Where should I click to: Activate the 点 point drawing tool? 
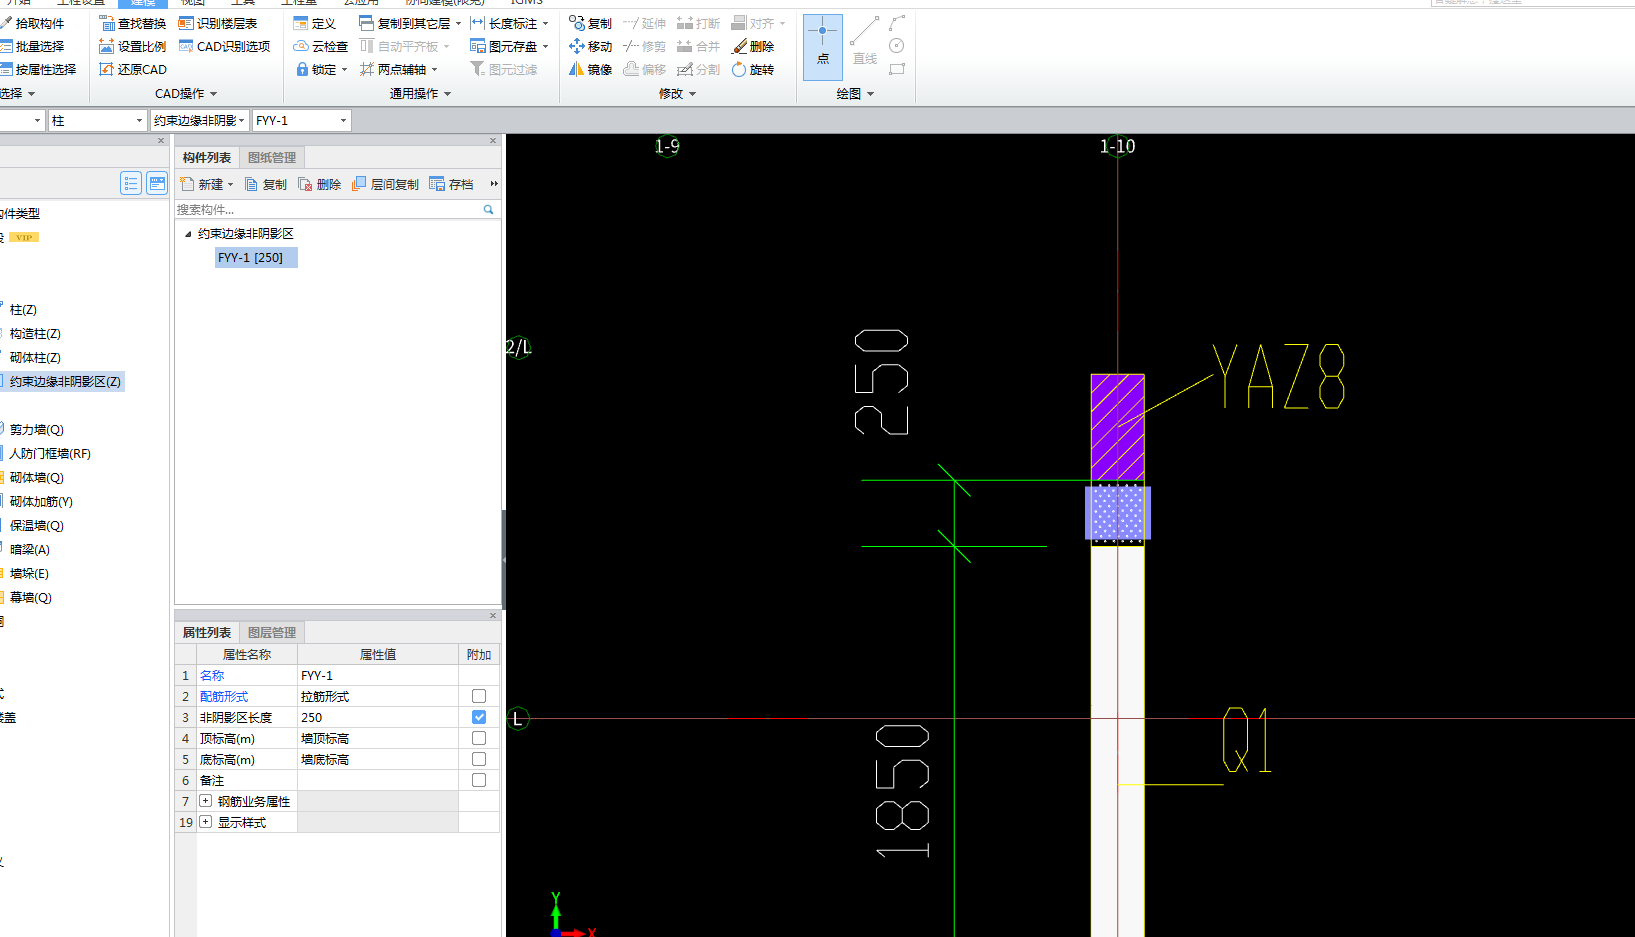point(822,46)
